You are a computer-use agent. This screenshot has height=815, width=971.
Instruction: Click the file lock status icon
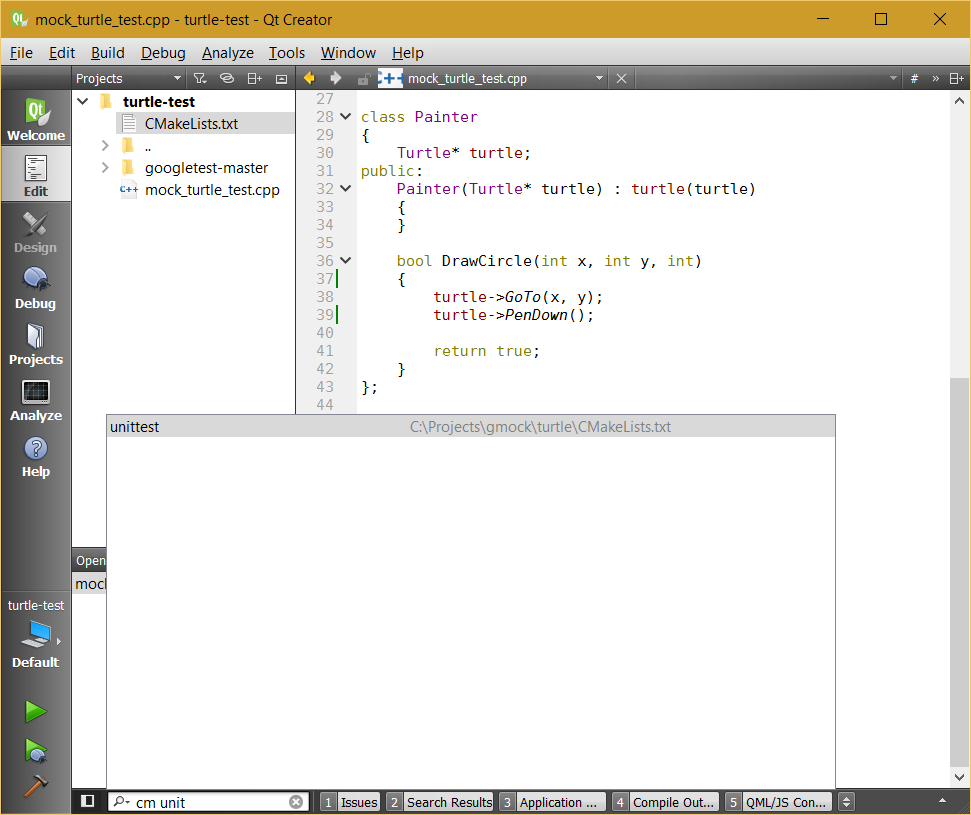coord(364,79)
